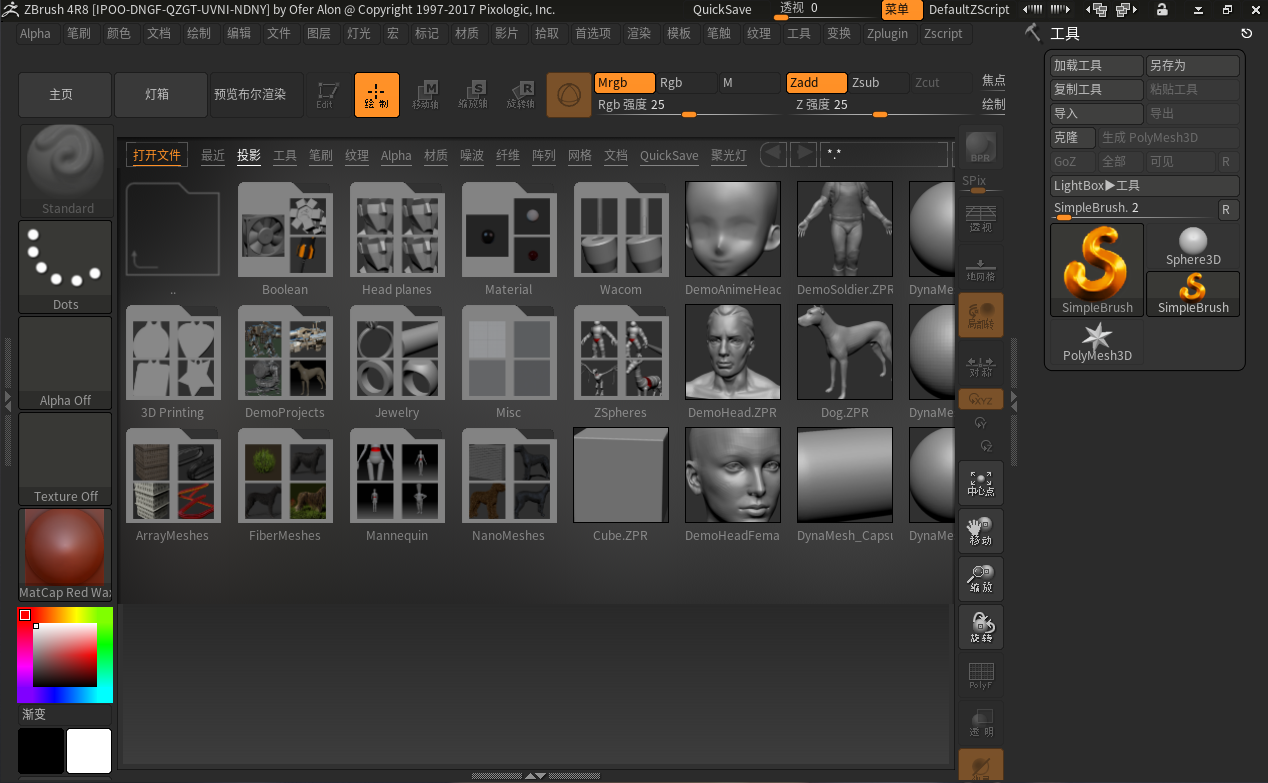The image size is (1268, 783).
Task: Toggle the Rgb paint mode
Action: tap(685, 83)
